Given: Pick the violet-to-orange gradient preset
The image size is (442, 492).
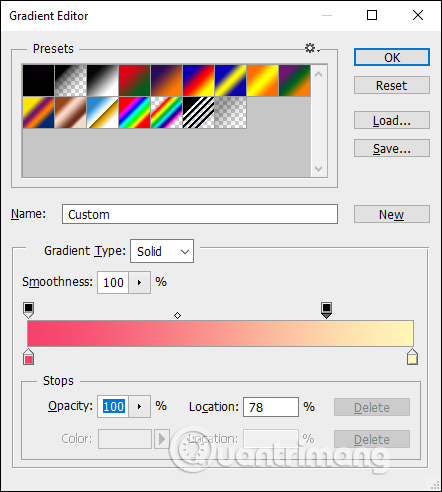Looking at the screenshot, I should pyautogui.click(x=166, y=80).
